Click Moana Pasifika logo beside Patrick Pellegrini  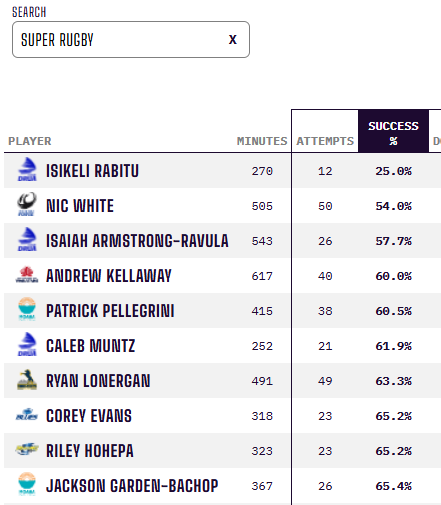(27, 309)
